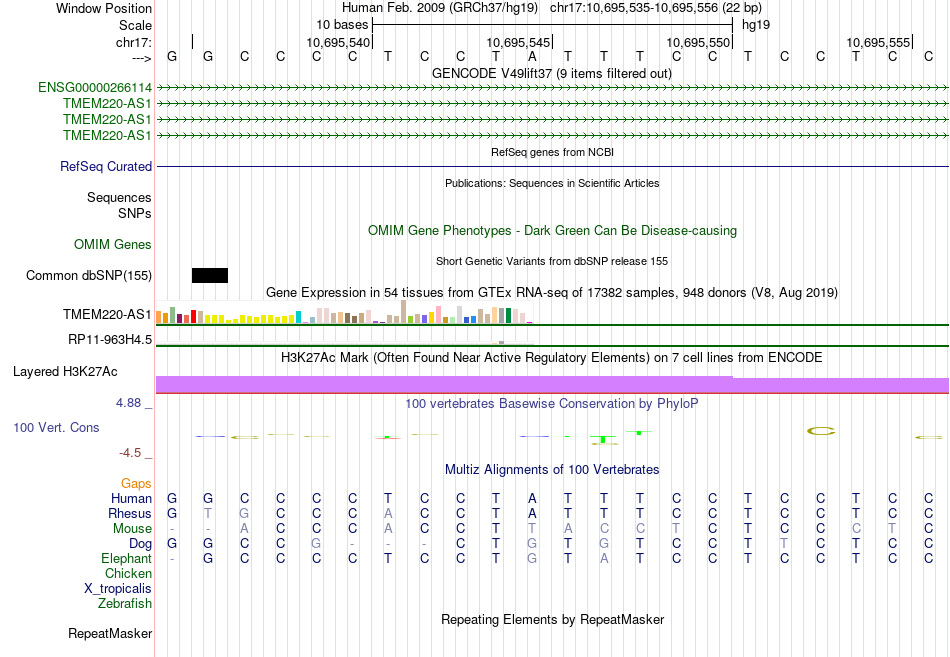Open the ENSG00000266114 gene label
Viewport: 950px width, 657px height.
coord(95,88)
